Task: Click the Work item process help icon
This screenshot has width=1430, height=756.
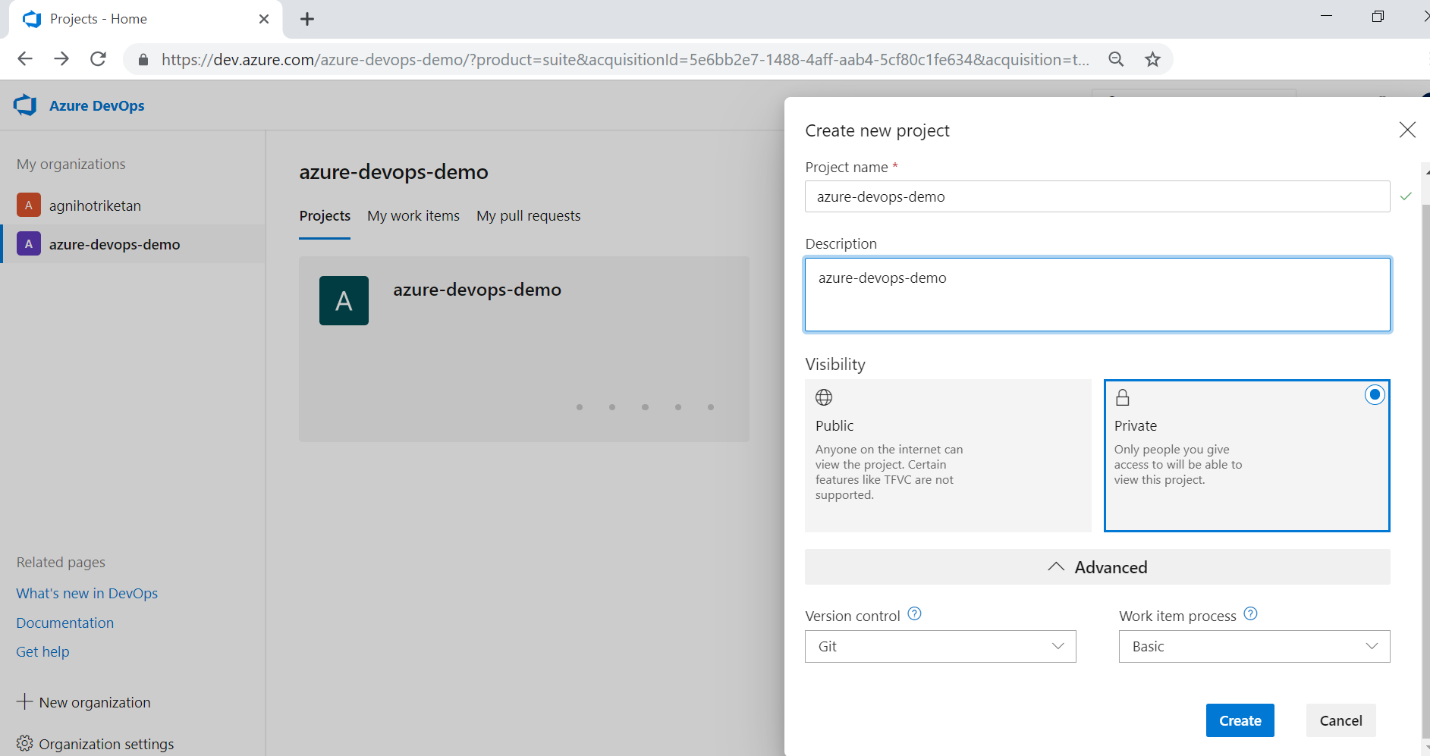Action: [1250, 613]
